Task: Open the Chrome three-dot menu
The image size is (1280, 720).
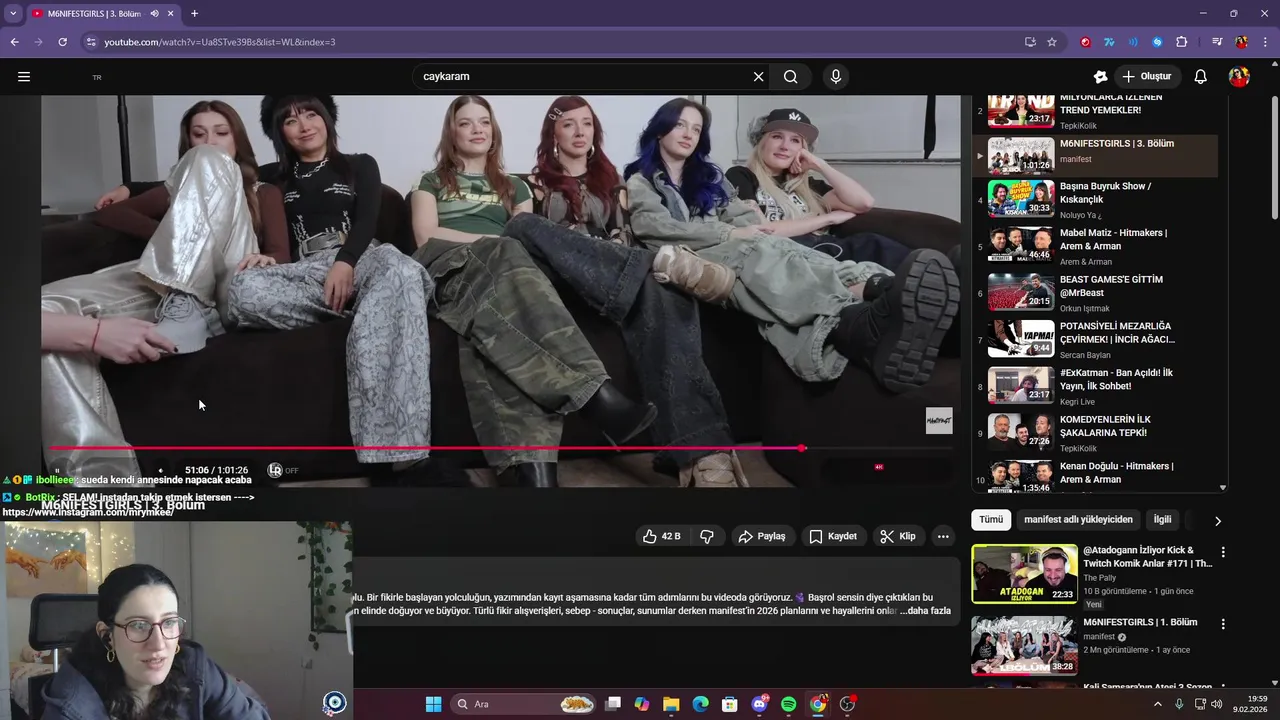Action: 1265,42
